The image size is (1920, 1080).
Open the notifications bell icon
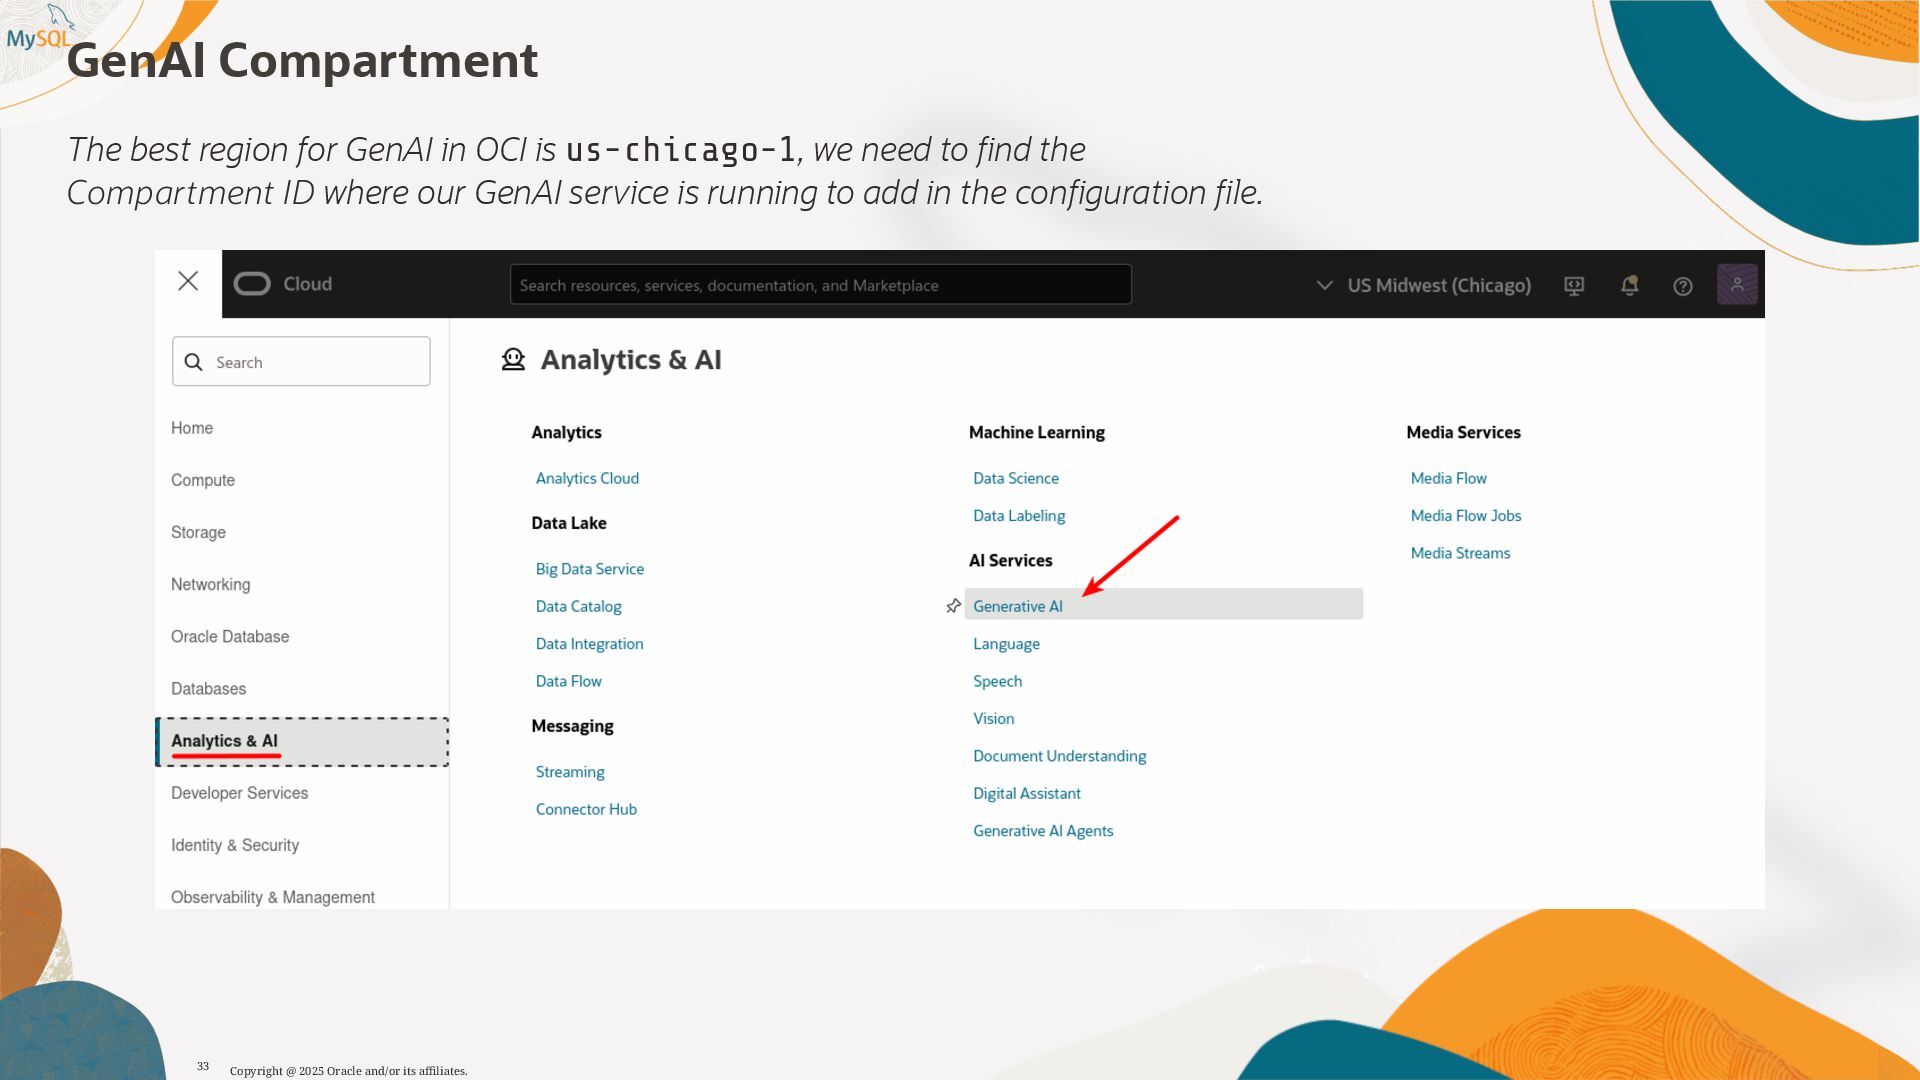pyautogui.click(x=1629, y=286)
